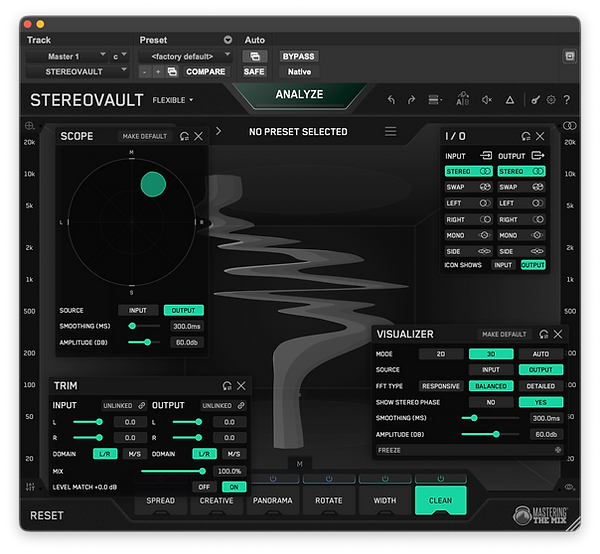Click the undo arrow icon

[391, 100]
